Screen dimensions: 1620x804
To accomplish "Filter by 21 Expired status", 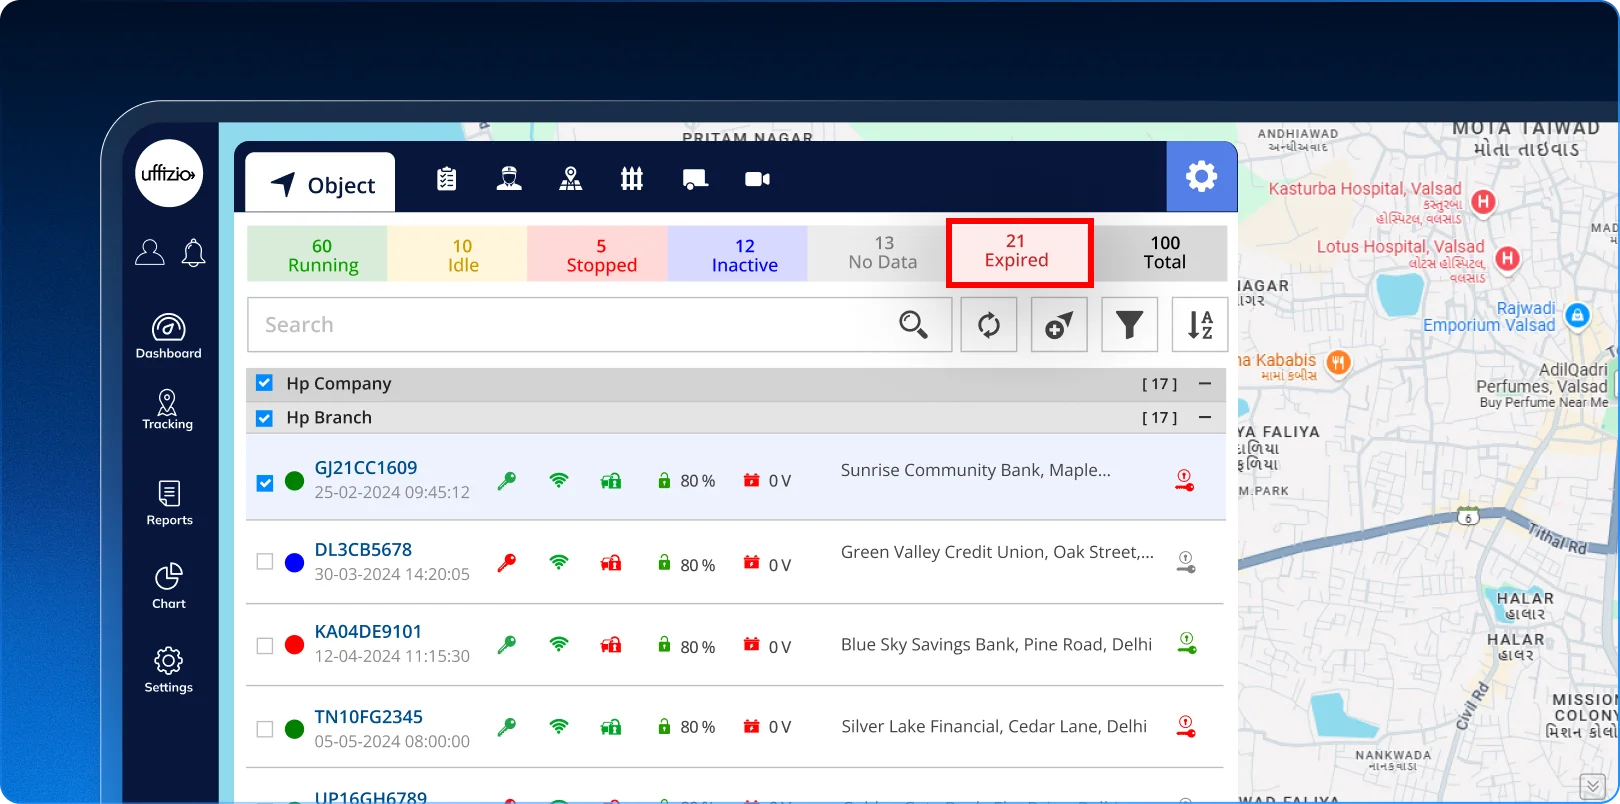I will click(1019, 253).
